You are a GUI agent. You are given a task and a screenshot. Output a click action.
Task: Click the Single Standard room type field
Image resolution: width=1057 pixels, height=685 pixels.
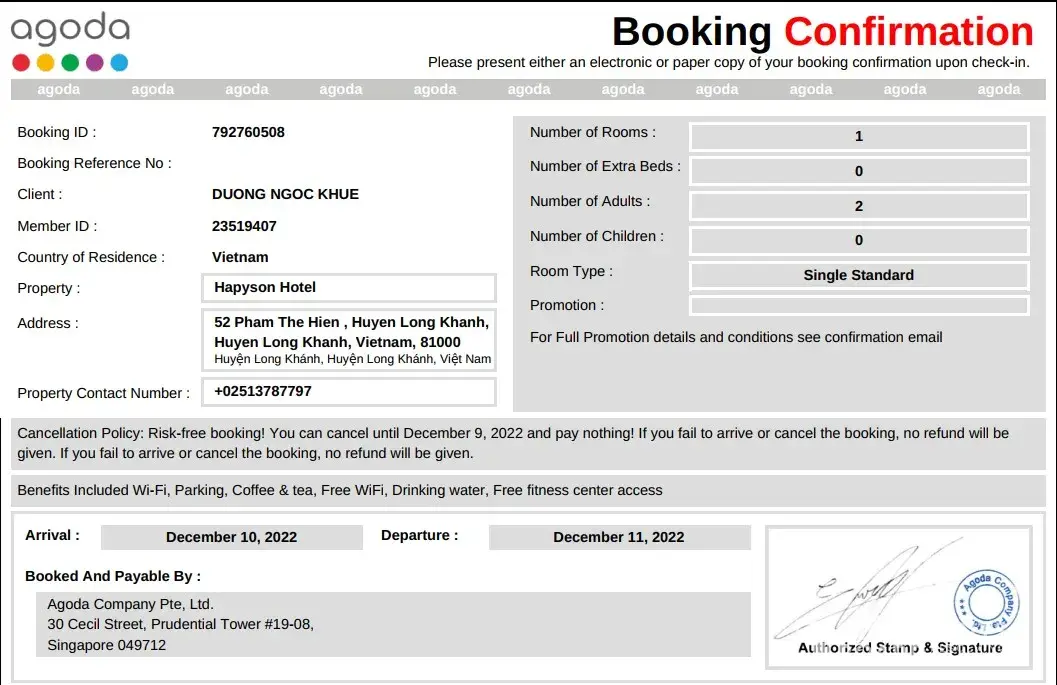tap(859, 275)
